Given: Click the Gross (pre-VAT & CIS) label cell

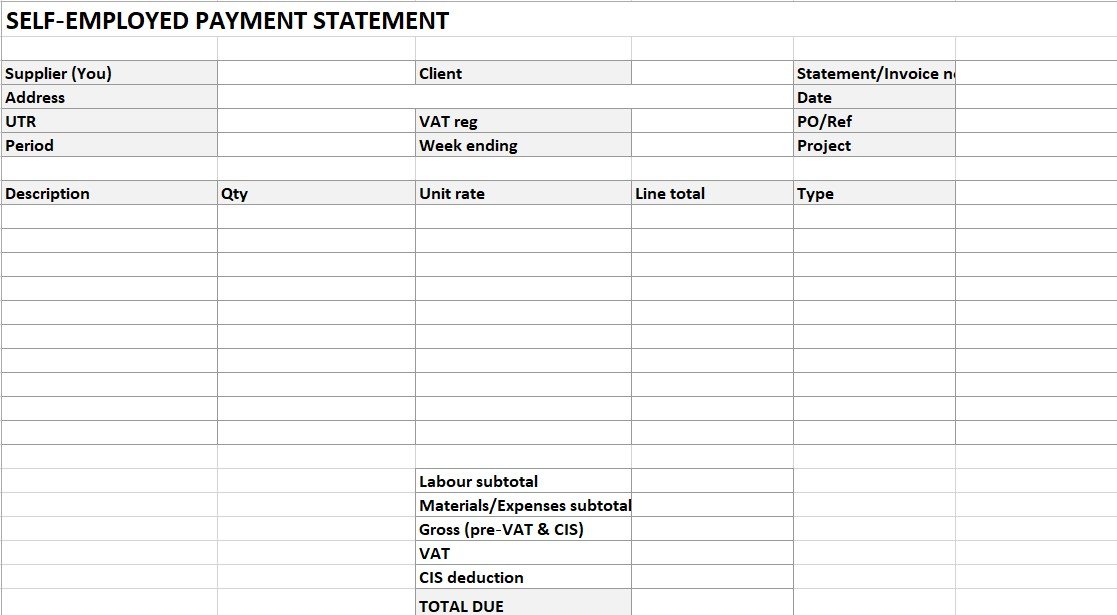Looking at the screenshot, I should [523, 529].
